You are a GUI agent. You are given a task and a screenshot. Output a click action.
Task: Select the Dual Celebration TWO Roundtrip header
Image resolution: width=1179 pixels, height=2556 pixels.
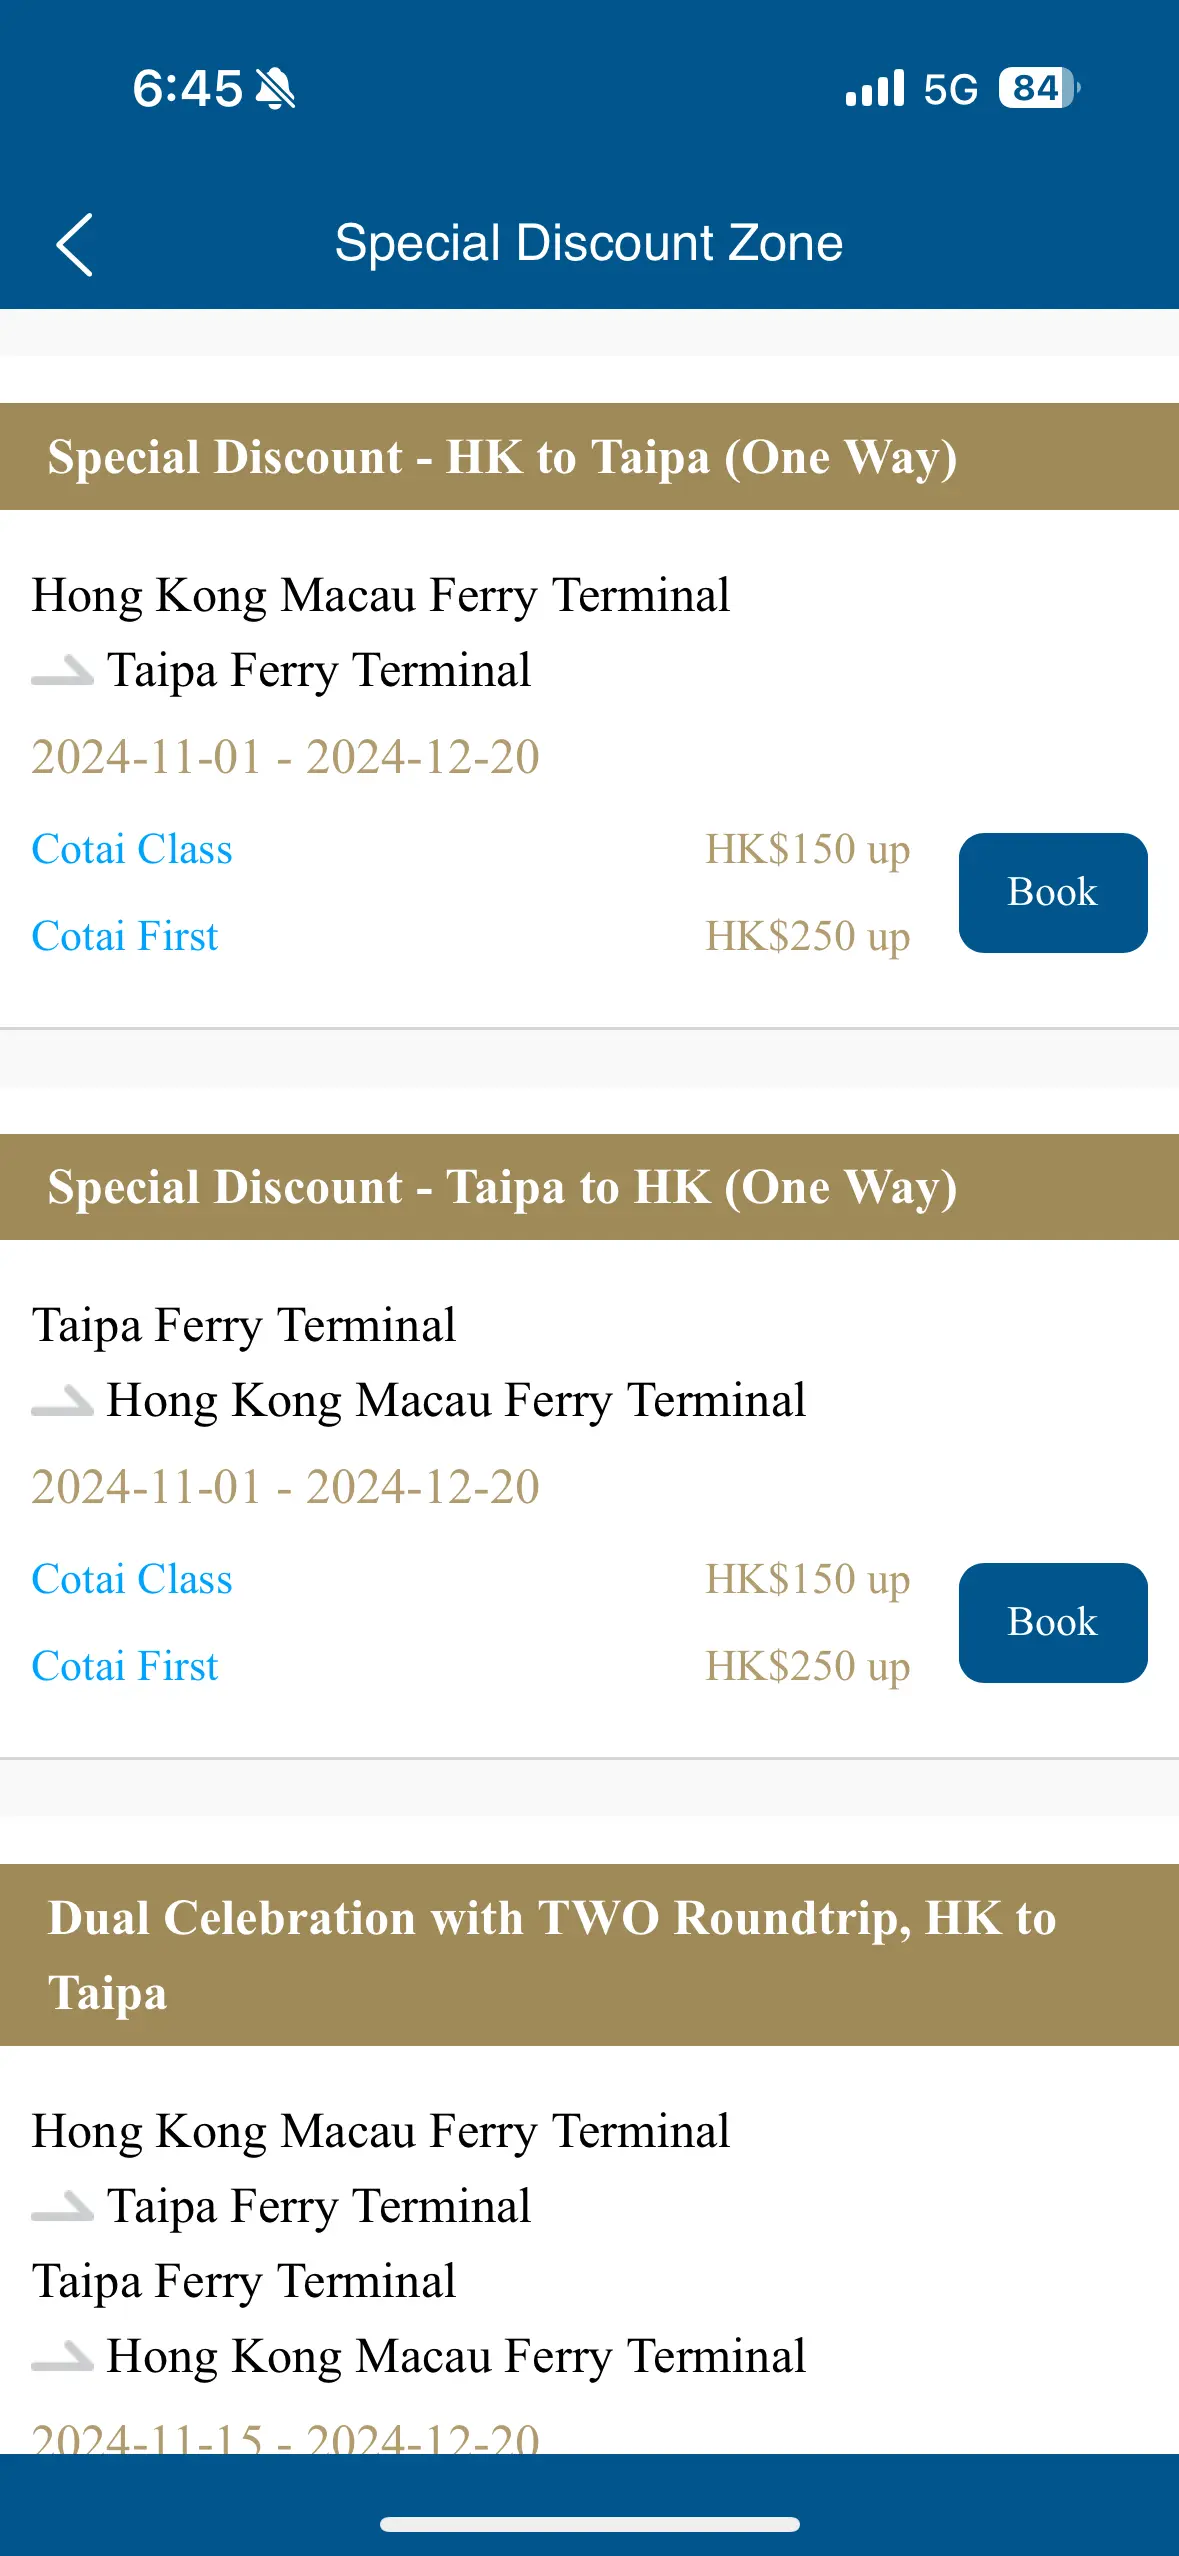pos(589,1954)
